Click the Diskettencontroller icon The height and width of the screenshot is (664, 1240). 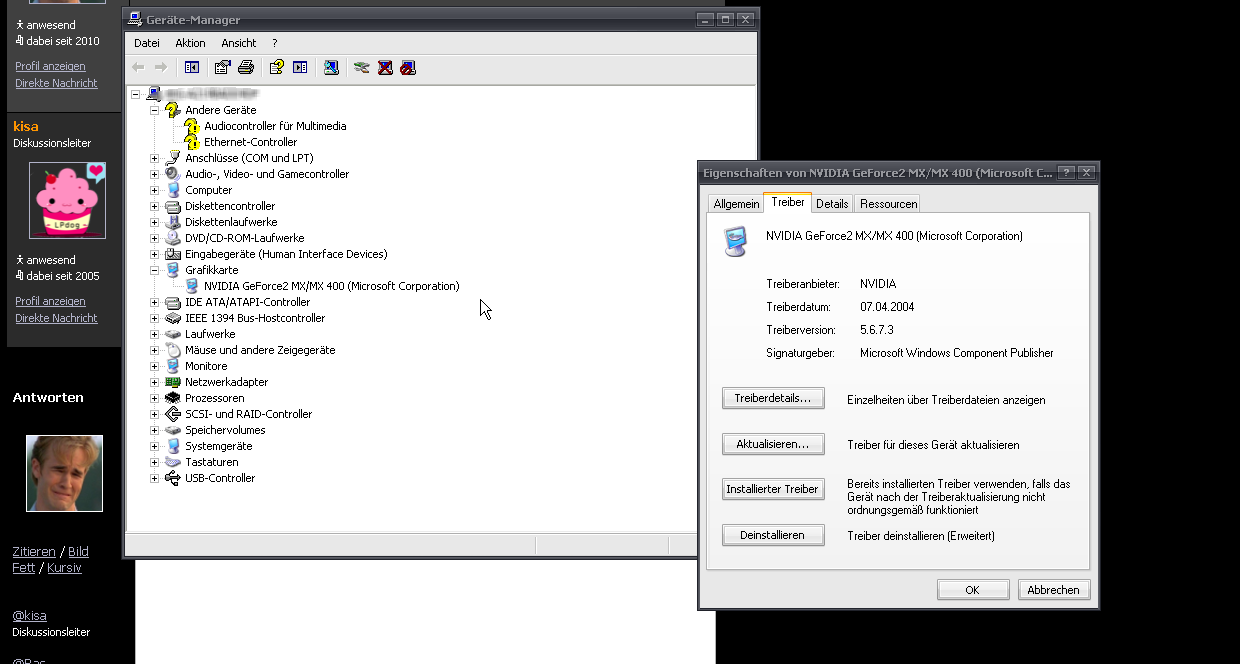[173, 206]
